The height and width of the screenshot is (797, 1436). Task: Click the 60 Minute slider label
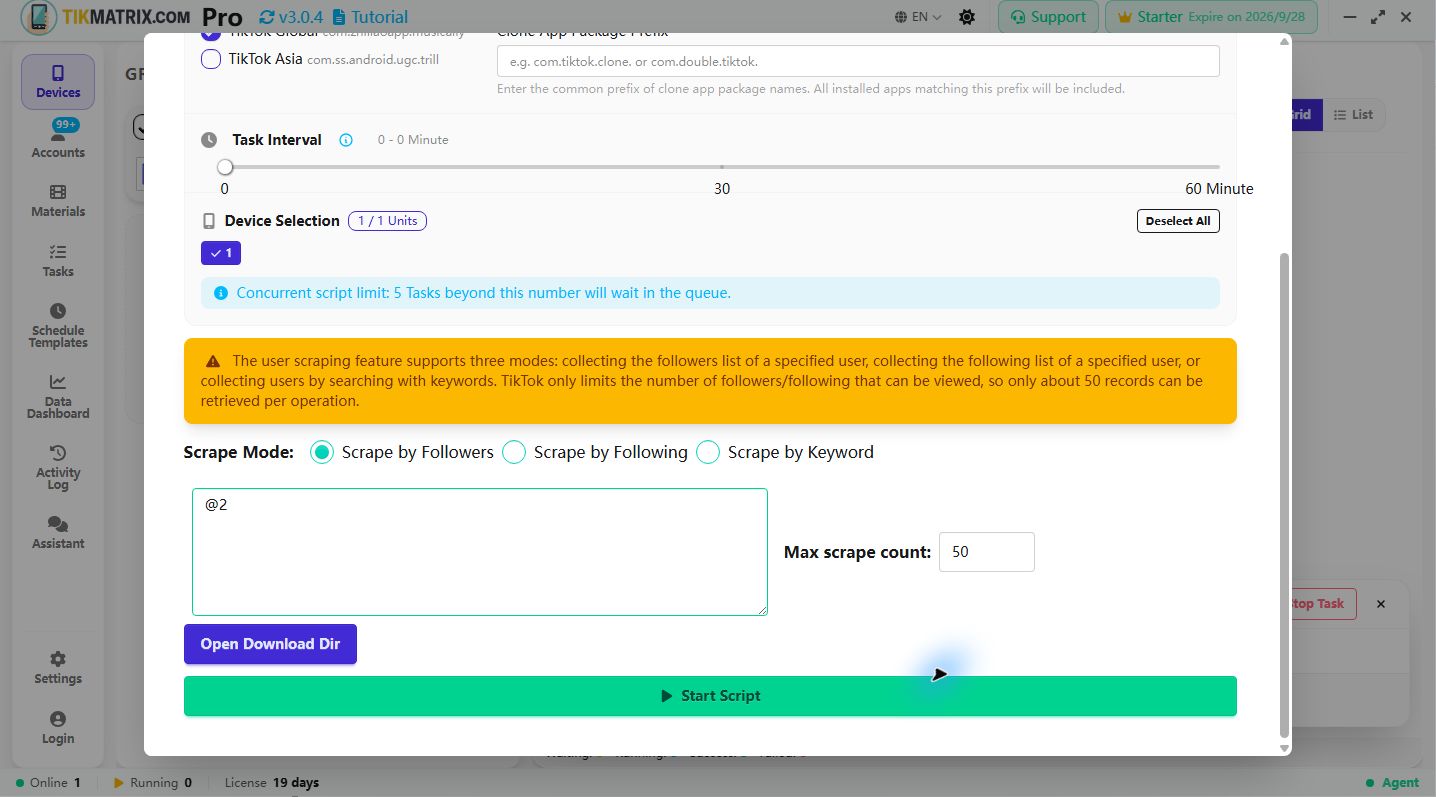1219,188
